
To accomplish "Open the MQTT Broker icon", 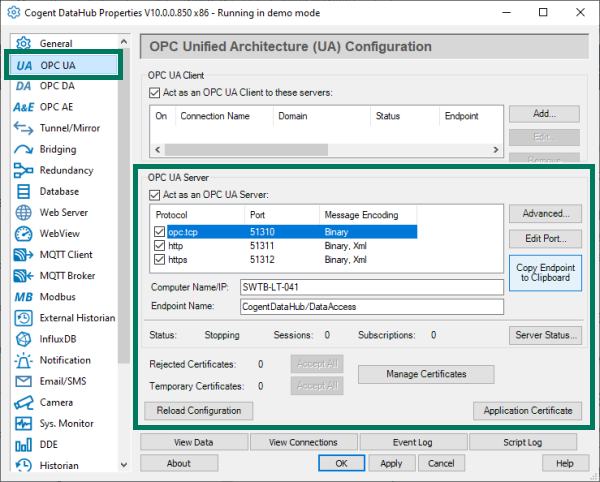I will pyautogui.click(x=23, y=276).
